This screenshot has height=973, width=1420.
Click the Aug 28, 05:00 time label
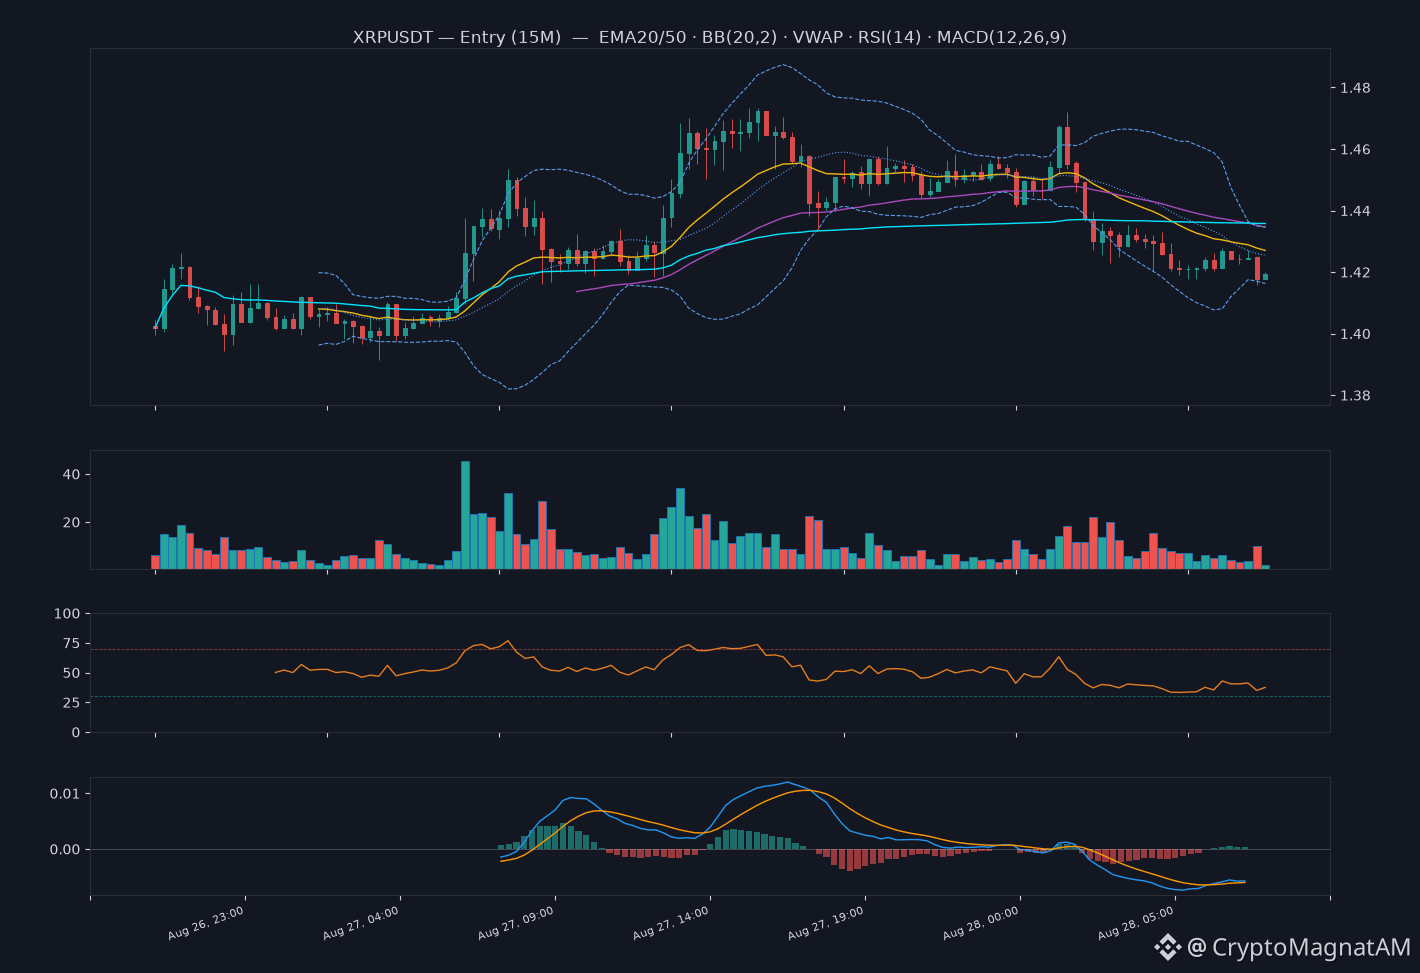tap(1136, 923)
